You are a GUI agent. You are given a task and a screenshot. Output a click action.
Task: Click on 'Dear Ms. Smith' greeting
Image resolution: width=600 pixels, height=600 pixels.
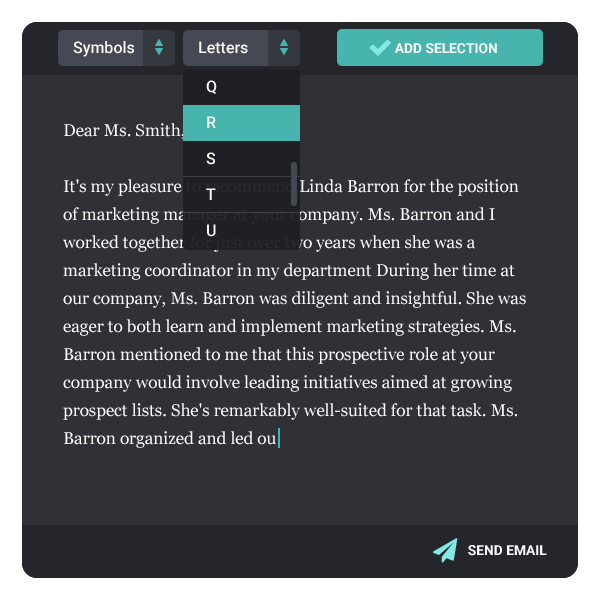[x=124, y=130]
